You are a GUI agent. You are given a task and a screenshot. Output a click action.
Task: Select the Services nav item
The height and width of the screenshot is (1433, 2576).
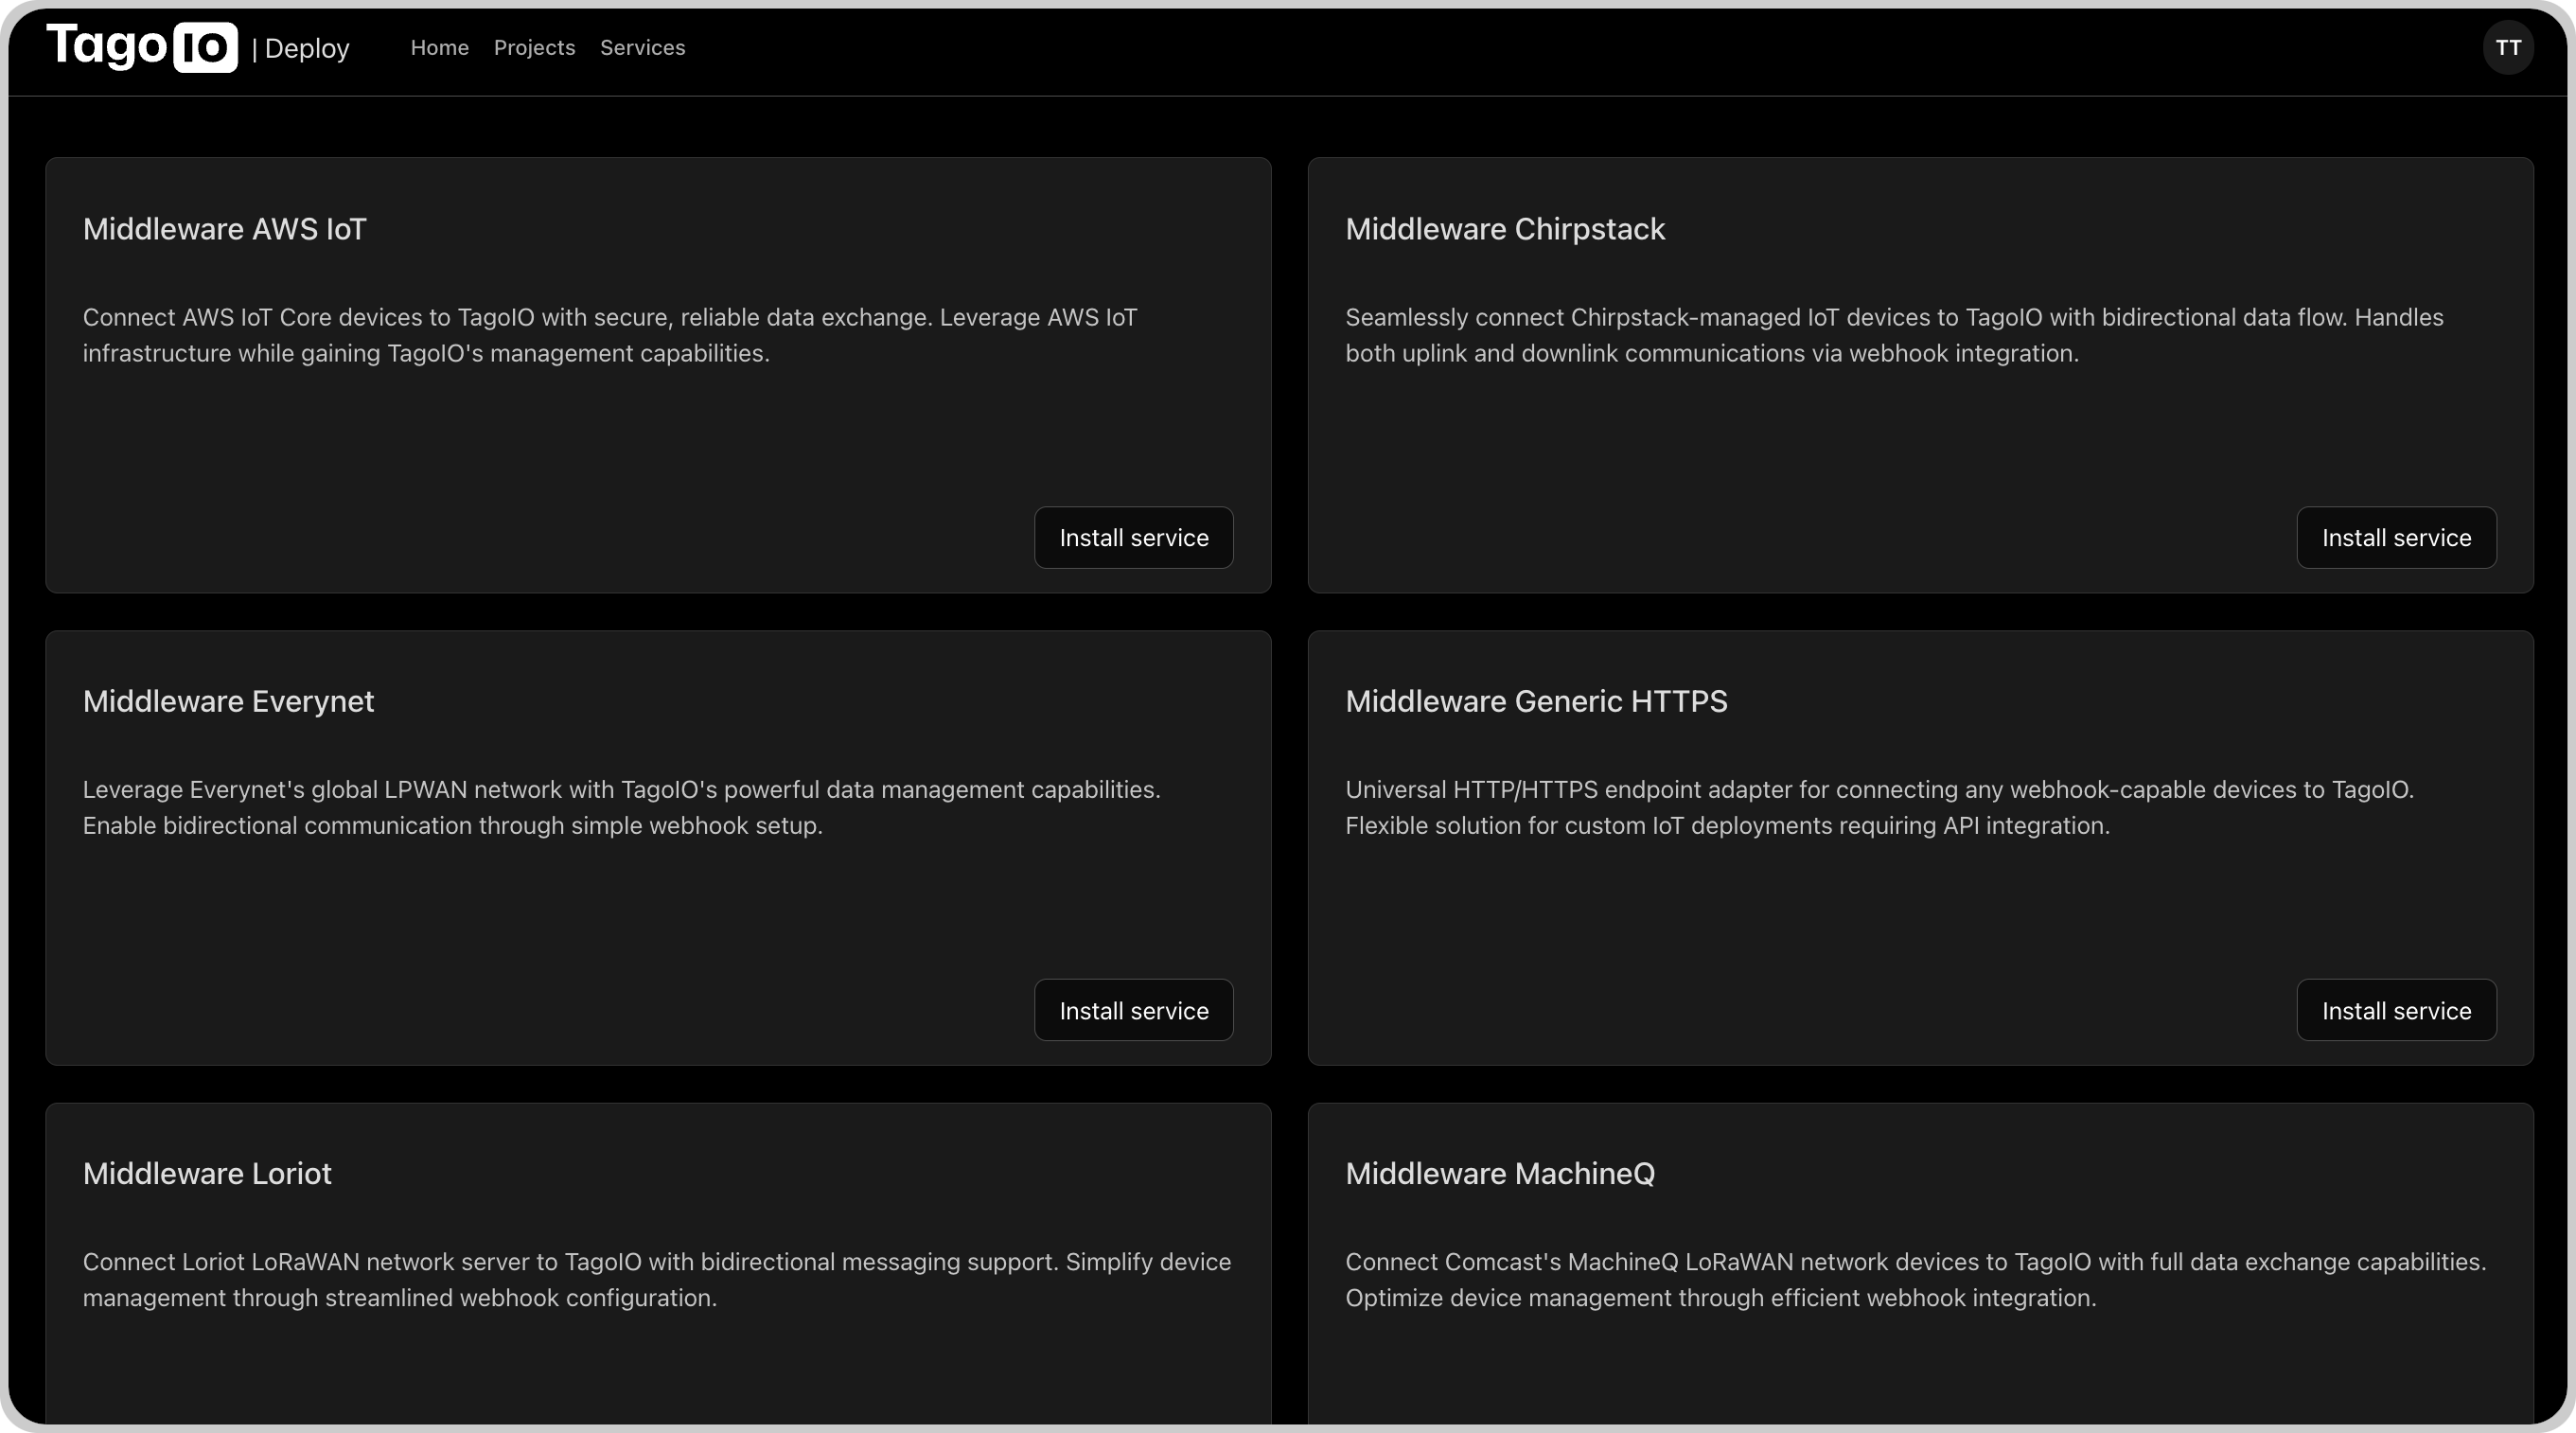pyautogui.click(x=642, y=47)
